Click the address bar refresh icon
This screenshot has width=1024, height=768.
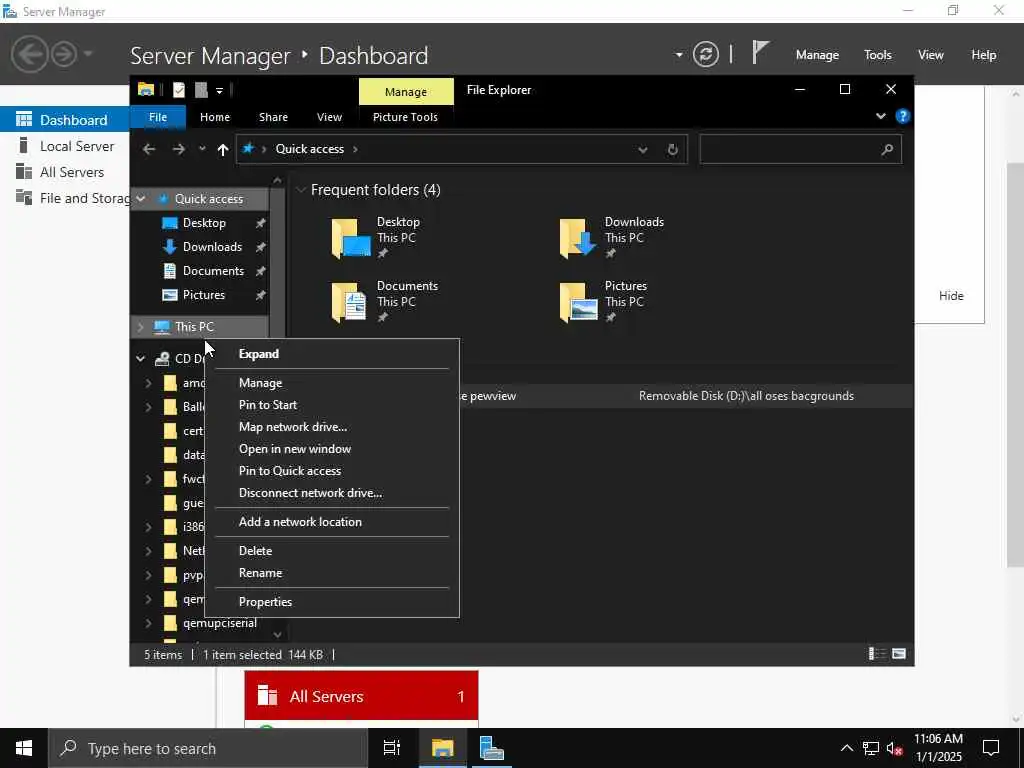tap(673, 150)
